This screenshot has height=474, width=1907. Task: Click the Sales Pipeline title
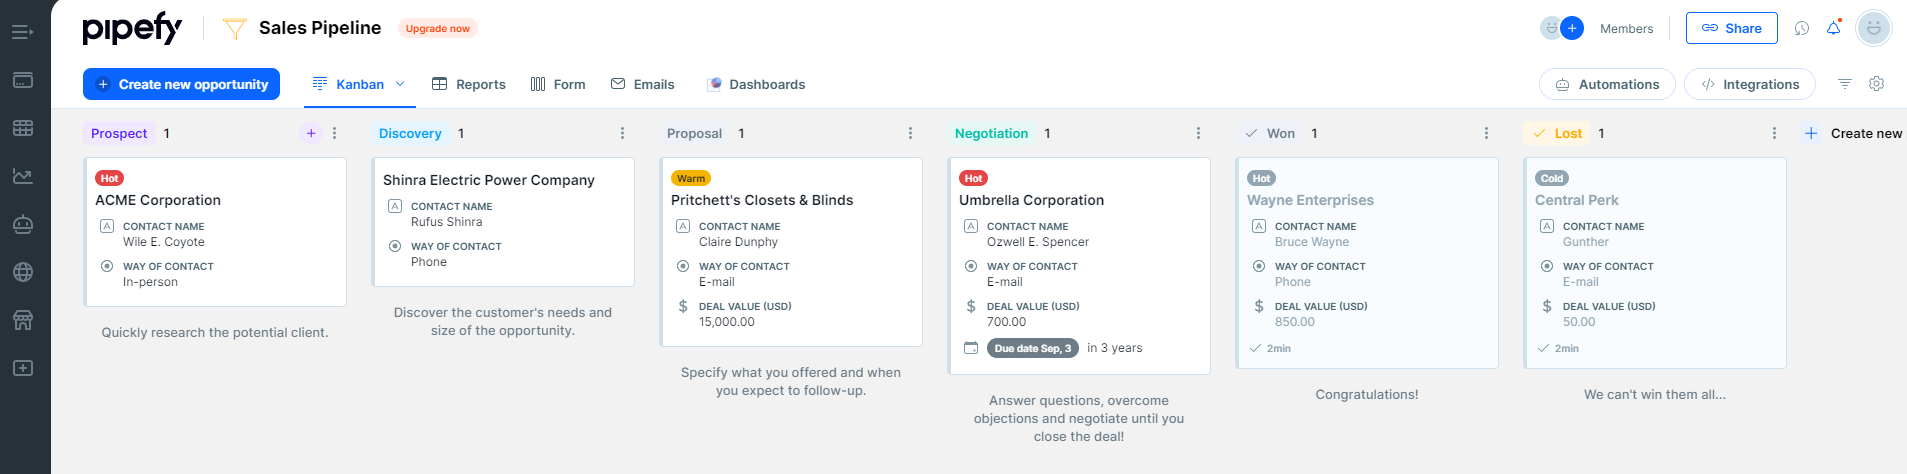[320, 28]
